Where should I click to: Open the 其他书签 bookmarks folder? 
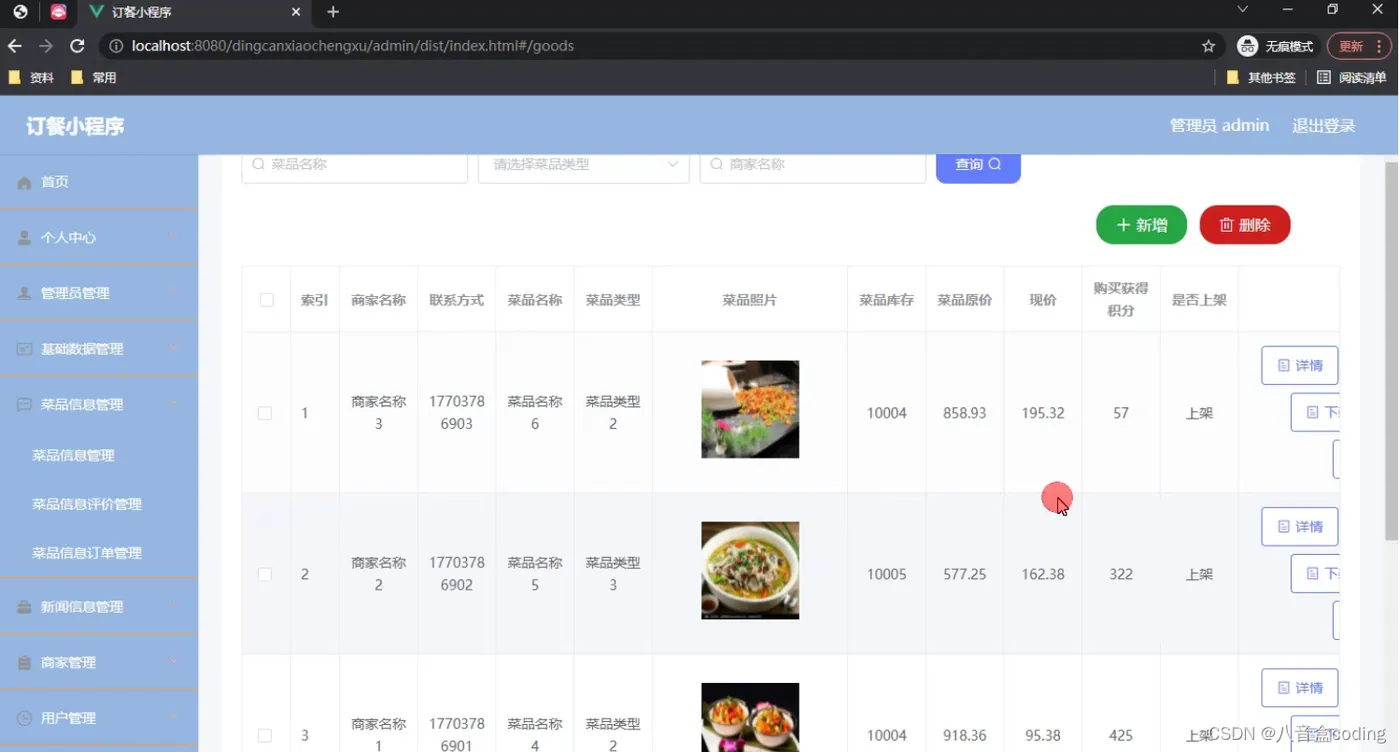[1261, 77]
